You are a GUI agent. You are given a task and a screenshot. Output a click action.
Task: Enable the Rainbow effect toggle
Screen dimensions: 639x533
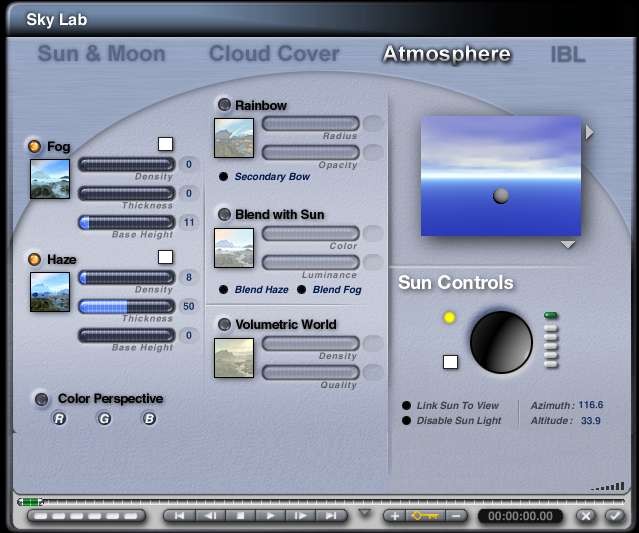tap(224, 105)
